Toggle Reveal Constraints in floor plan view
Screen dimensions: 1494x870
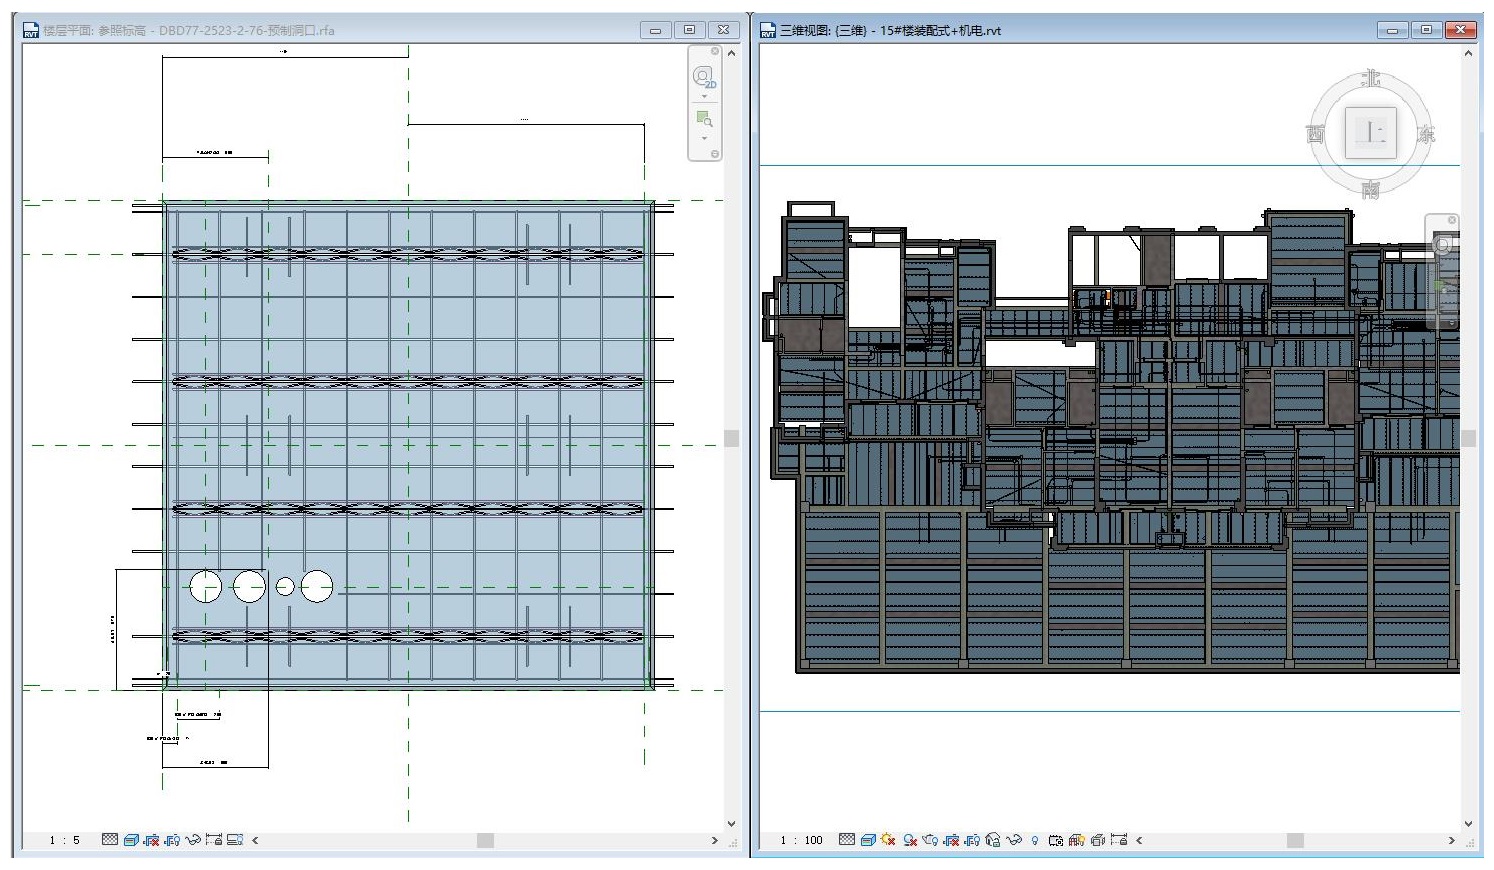point(214,840)
